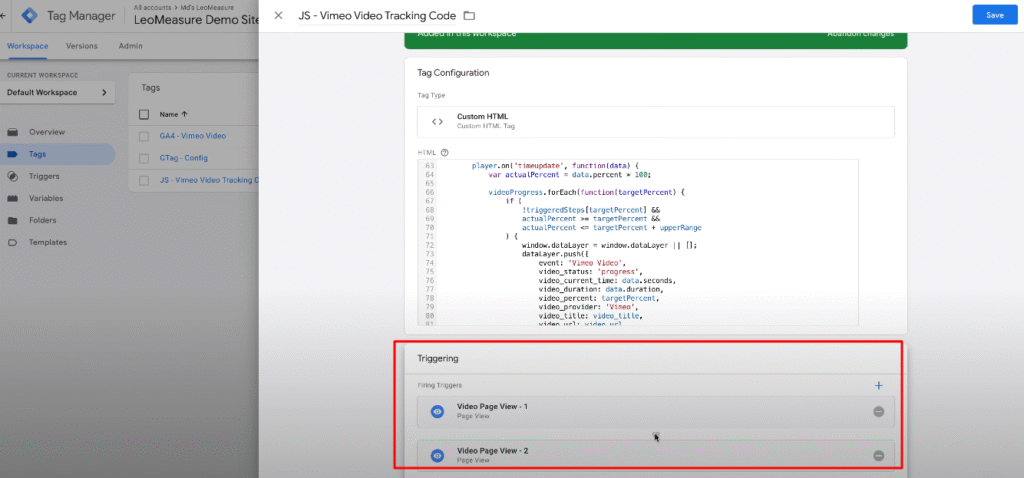Screen dimensions: 1024x478
Task: Remove the Video Page View - 1 trigger
Action: [x=878, y=412]
